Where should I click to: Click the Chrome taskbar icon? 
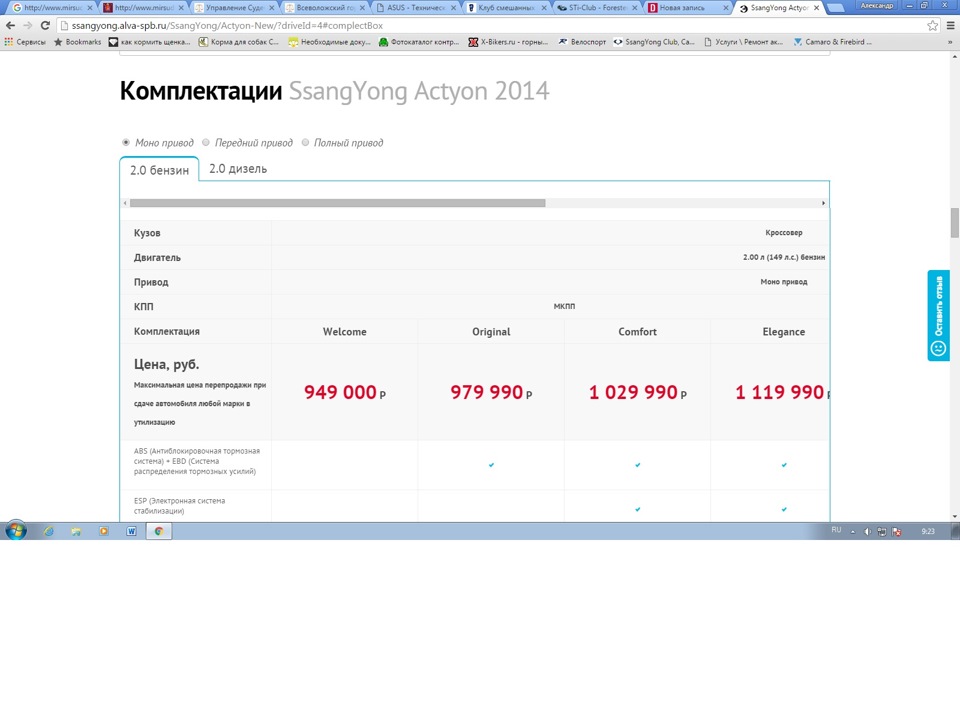click(159, 531)
